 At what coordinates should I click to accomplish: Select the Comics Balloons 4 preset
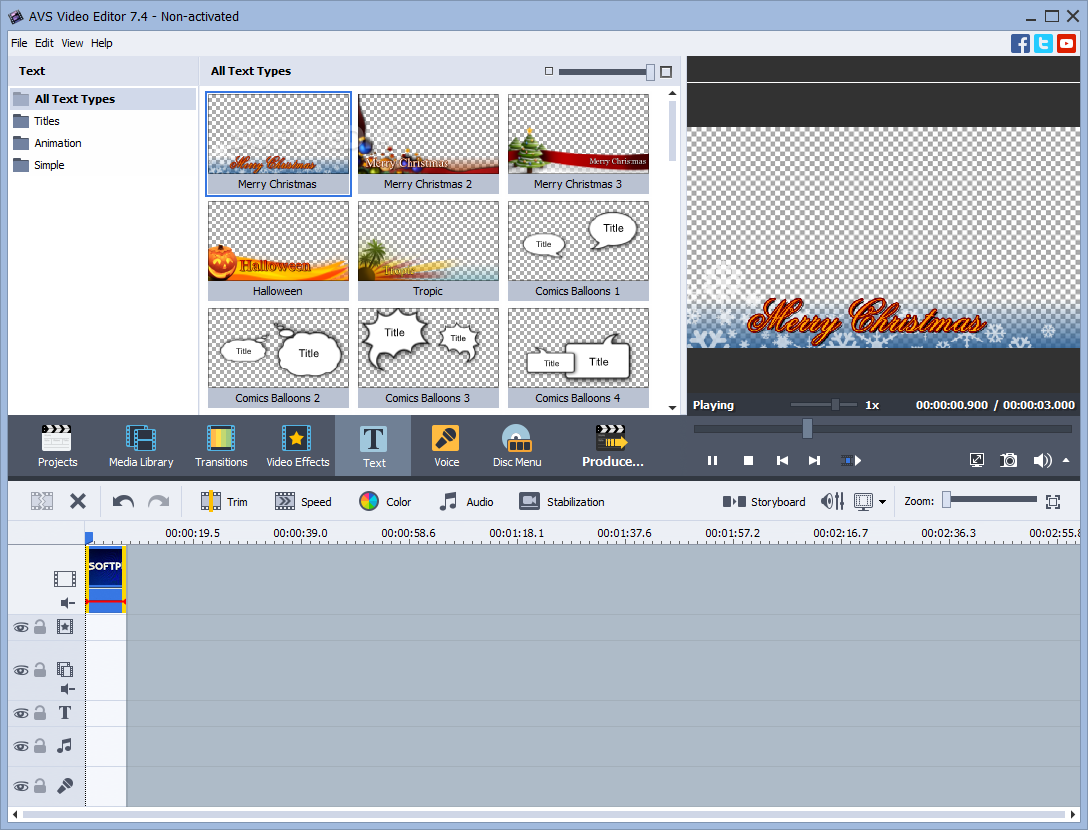[x=578, y=357]
